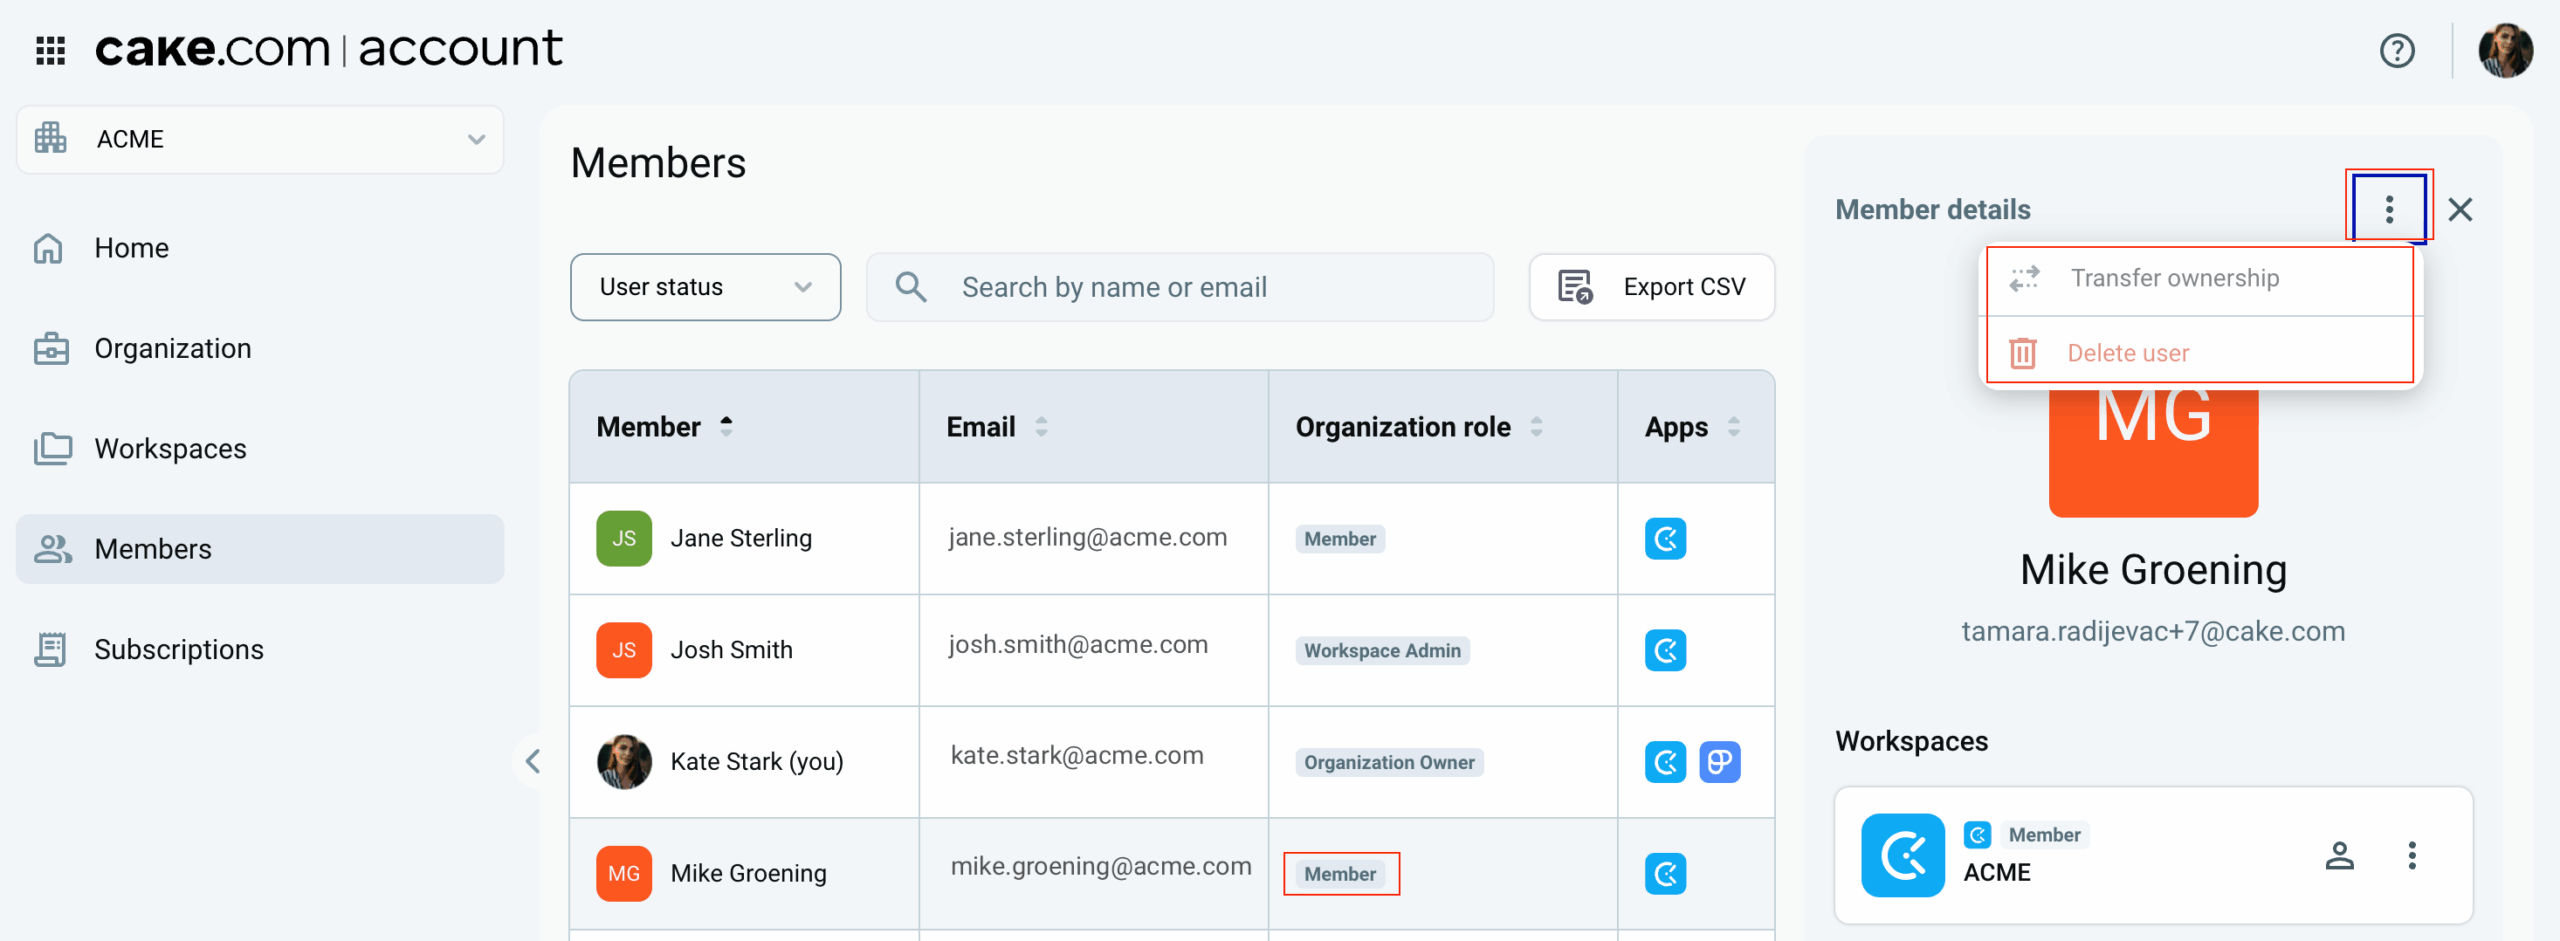
Task: Click the help question mark icon
Action: (2396, 50)
